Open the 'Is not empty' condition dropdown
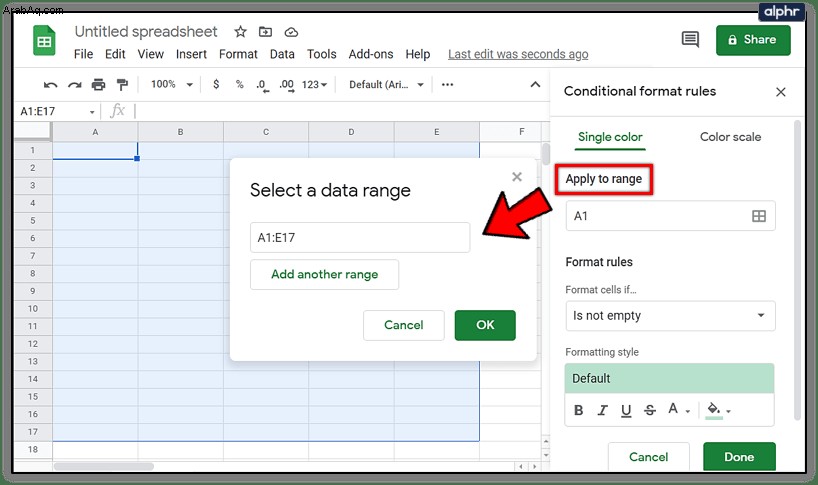 [x=670, y=316]
